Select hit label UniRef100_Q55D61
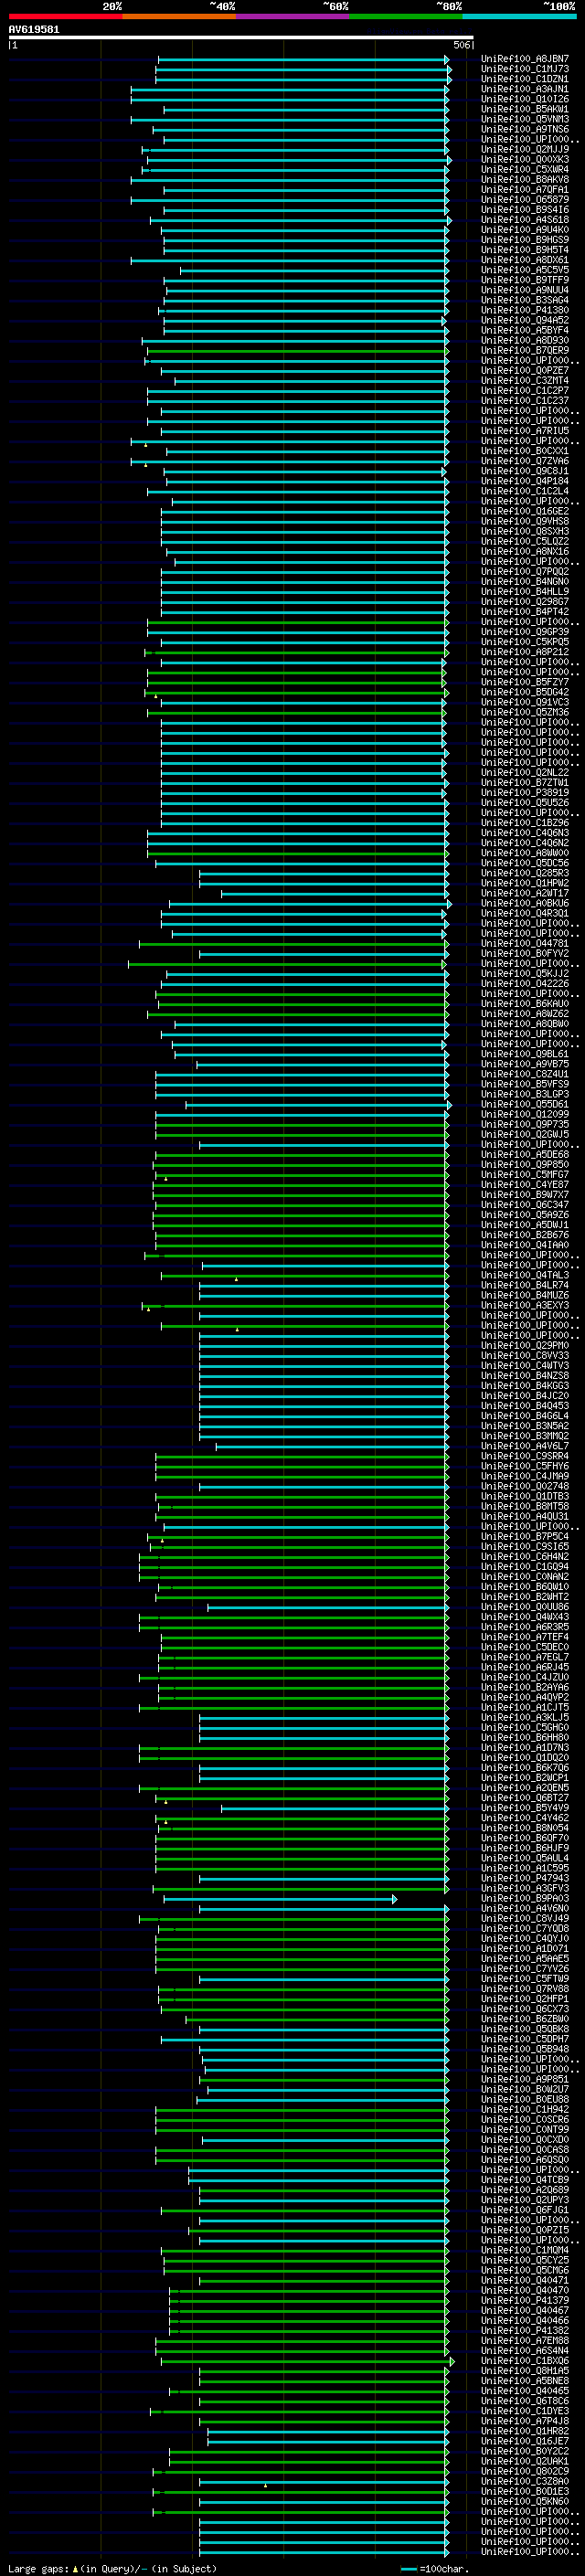This screenshot has height=2576, width=585. click(x=525, y=1104)
